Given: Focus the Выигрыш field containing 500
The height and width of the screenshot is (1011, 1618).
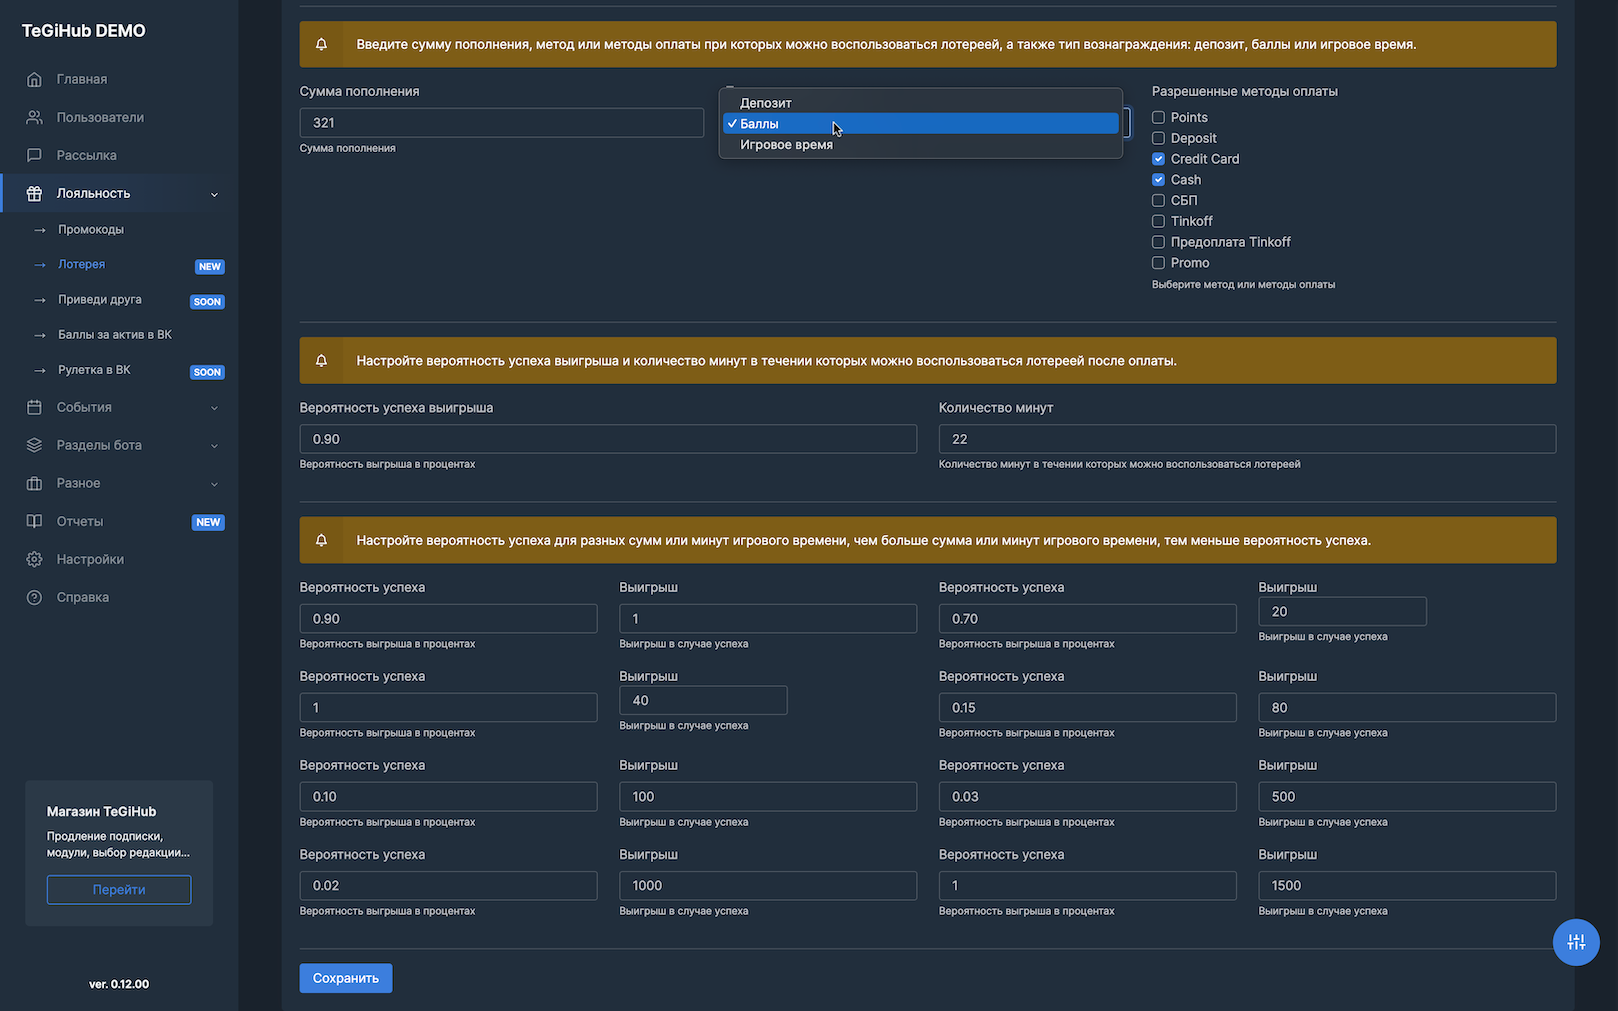Looking at the screenshot, I should pyautogui.click(x=1407, y=797).
